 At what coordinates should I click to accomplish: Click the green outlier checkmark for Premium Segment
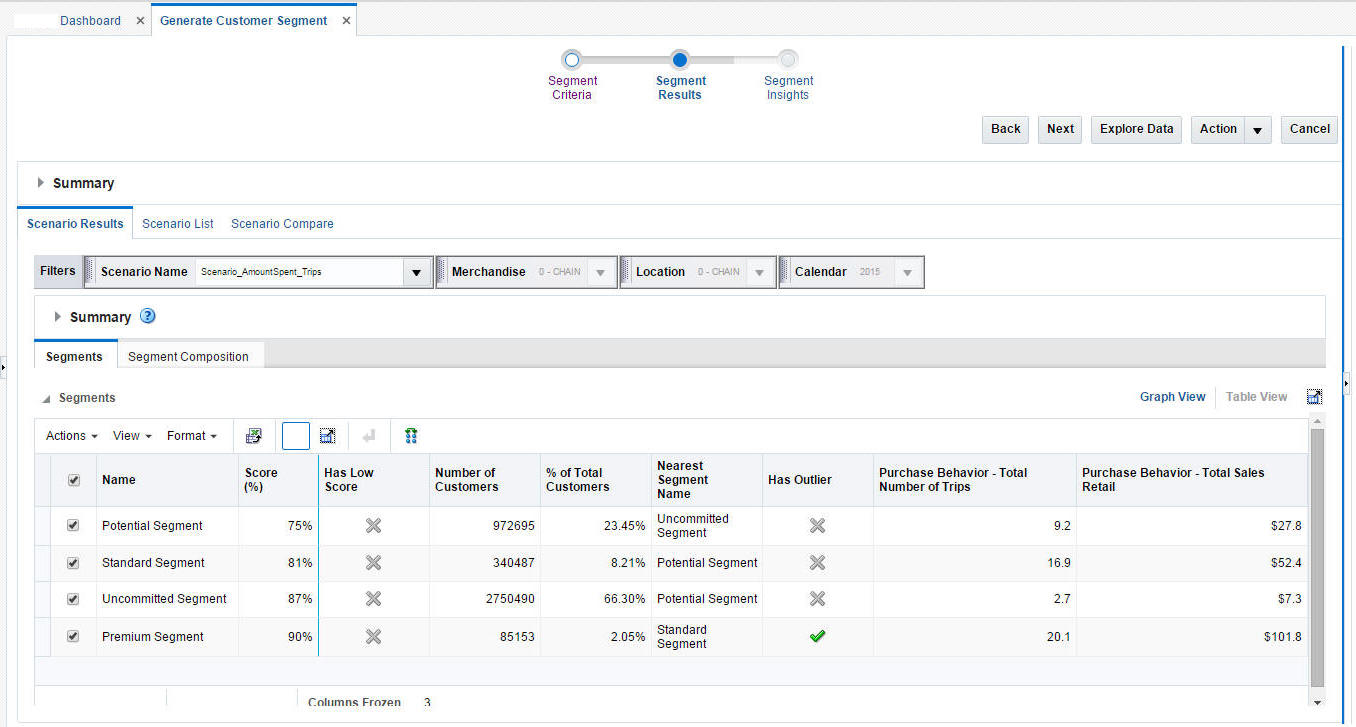[x=817, y=636]
